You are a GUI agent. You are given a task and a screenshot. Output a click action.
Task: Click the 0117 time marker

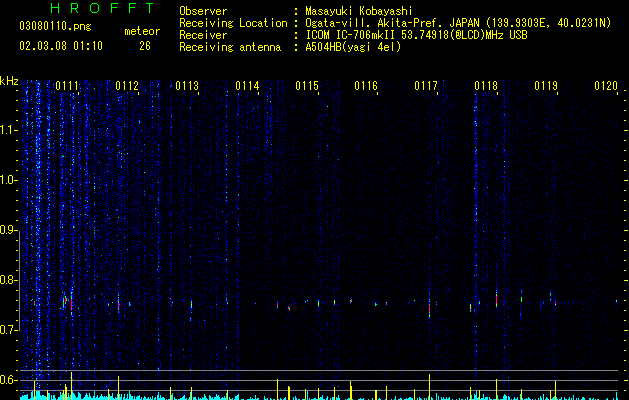[x=426, y=86]
